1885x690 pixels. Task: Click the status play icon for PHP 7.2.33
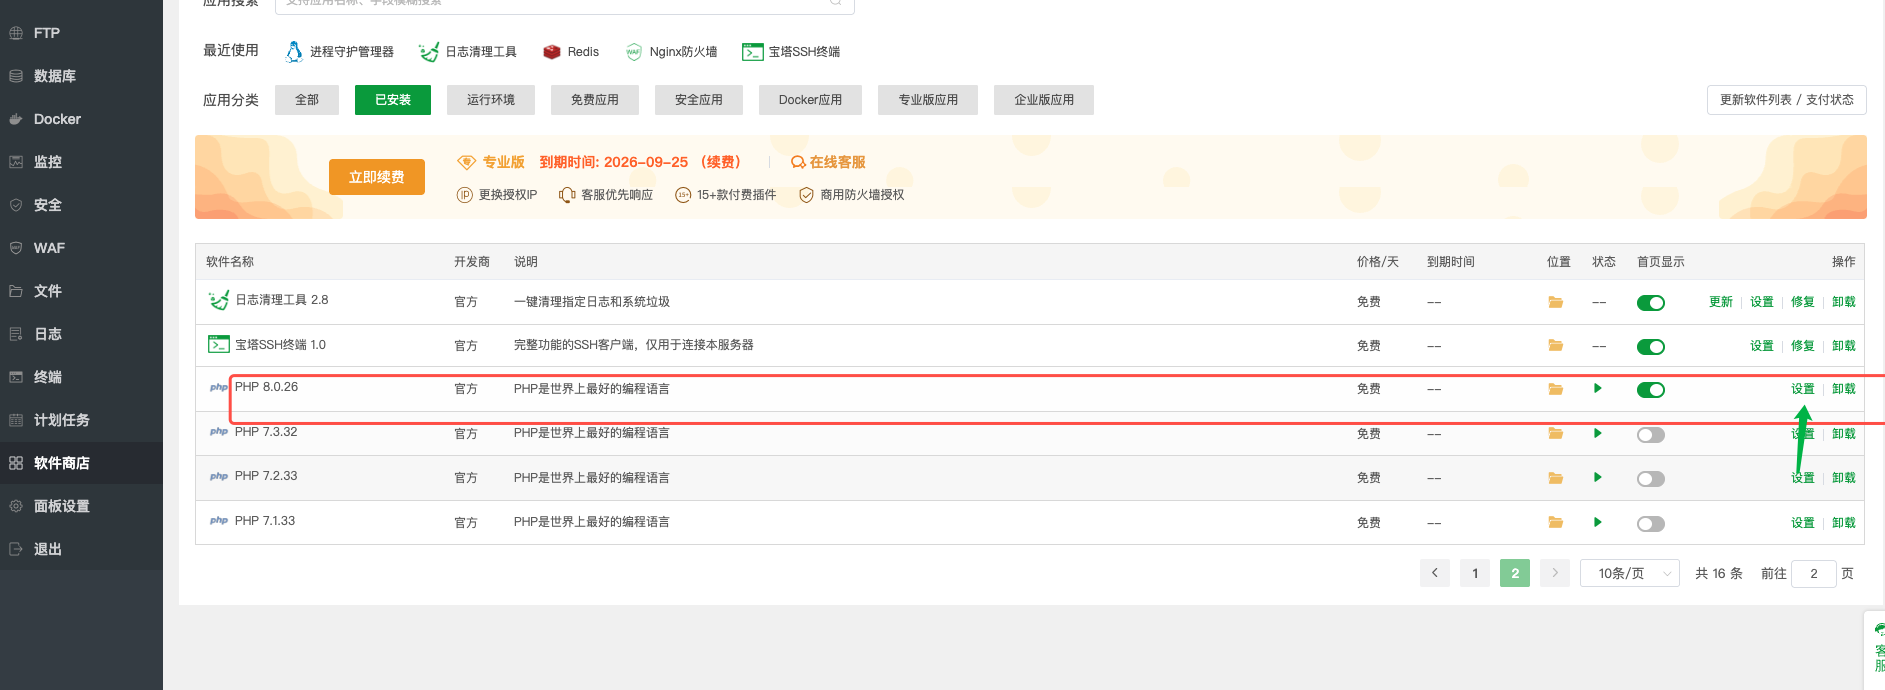click(x=1598, y=477)
